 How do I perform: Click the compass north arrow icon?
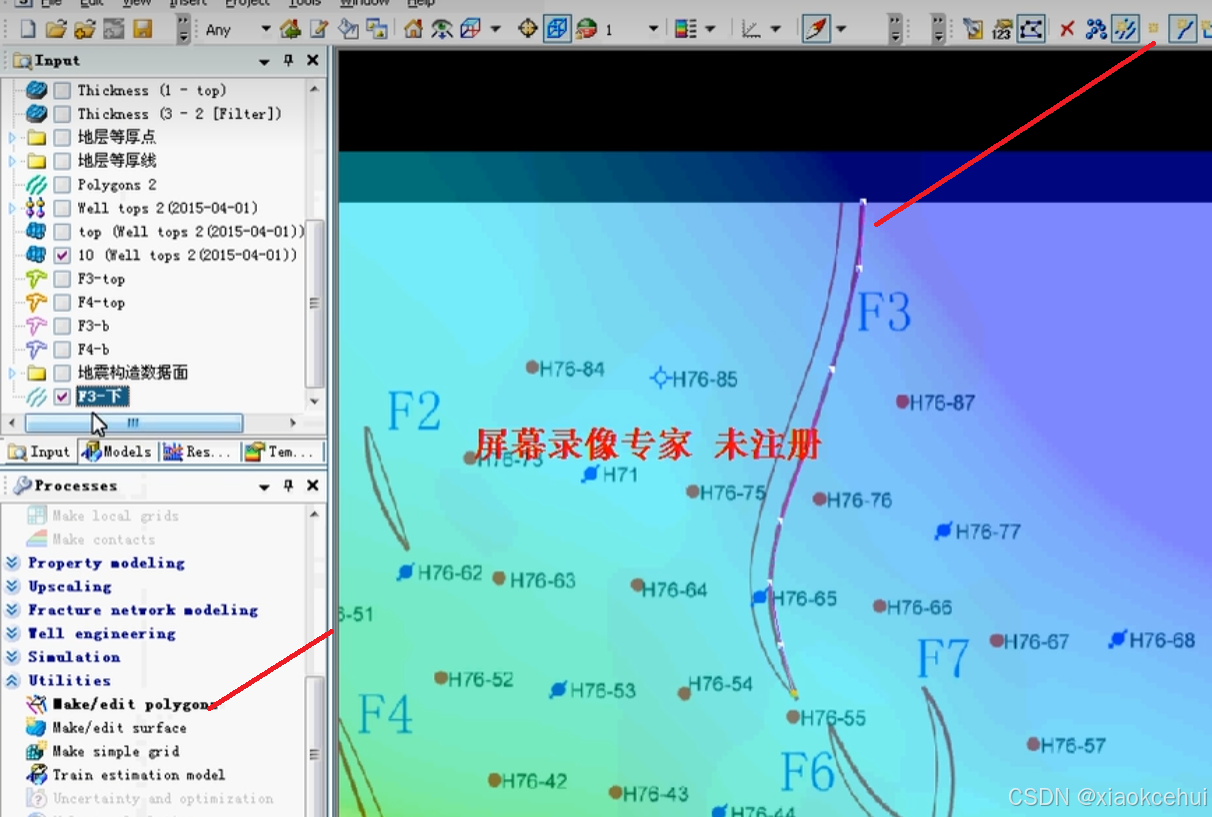[817, 29]
